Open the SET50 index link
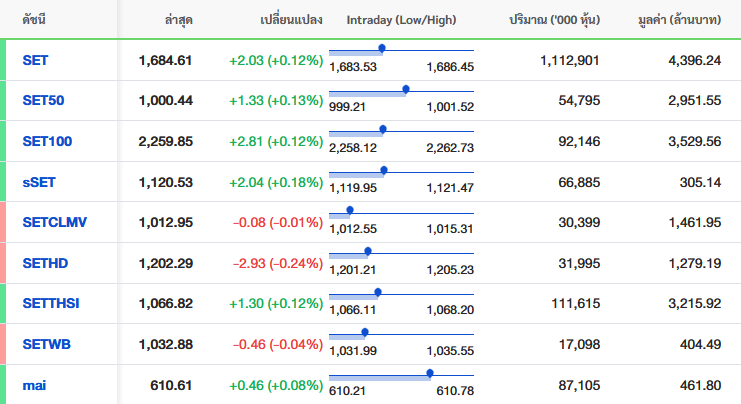The width and height of the screenshot is (741, 404). click(43, 101)
